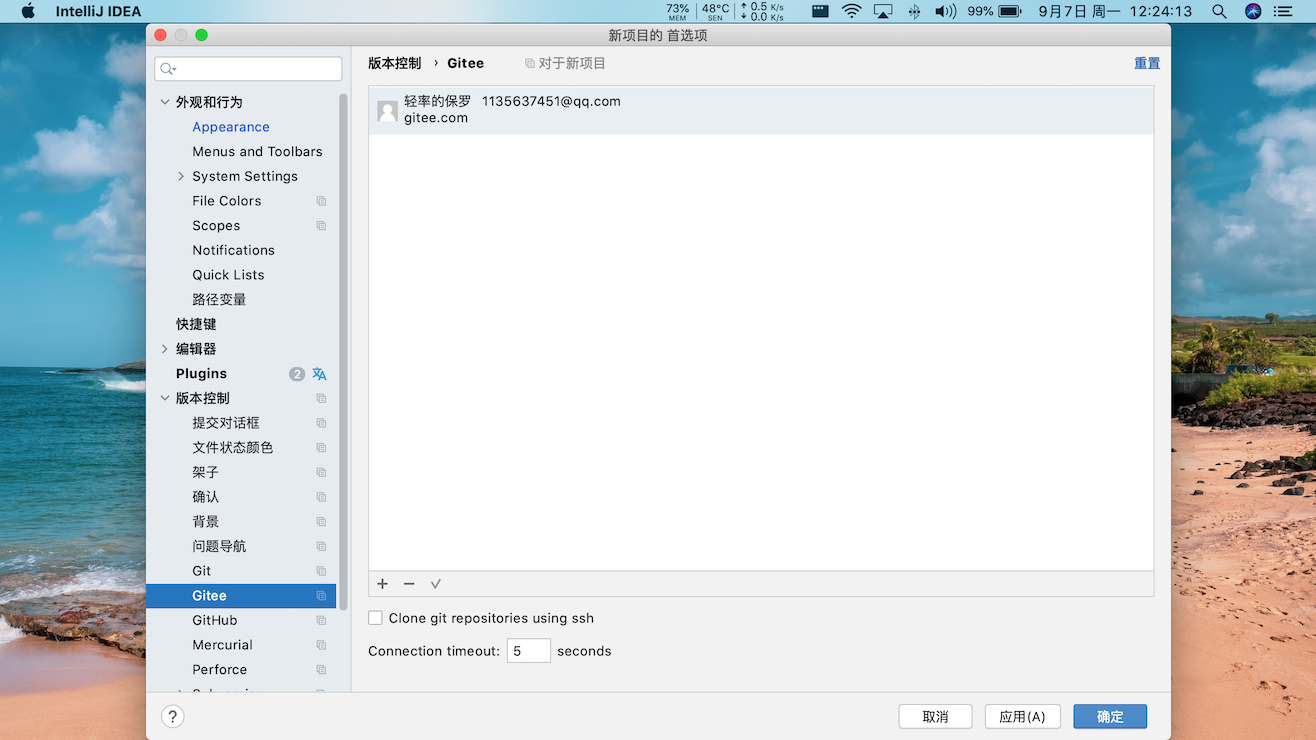
Task: Enable Clone git repositories using ssh
Action: coord(375,618)
